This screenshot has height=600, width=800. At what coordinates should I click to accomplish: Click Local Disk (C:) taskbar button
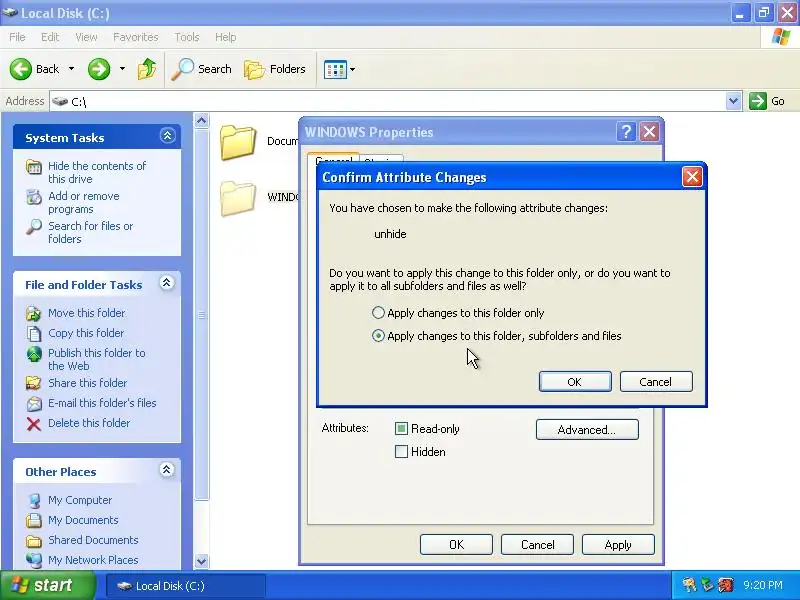coord(186,586)
